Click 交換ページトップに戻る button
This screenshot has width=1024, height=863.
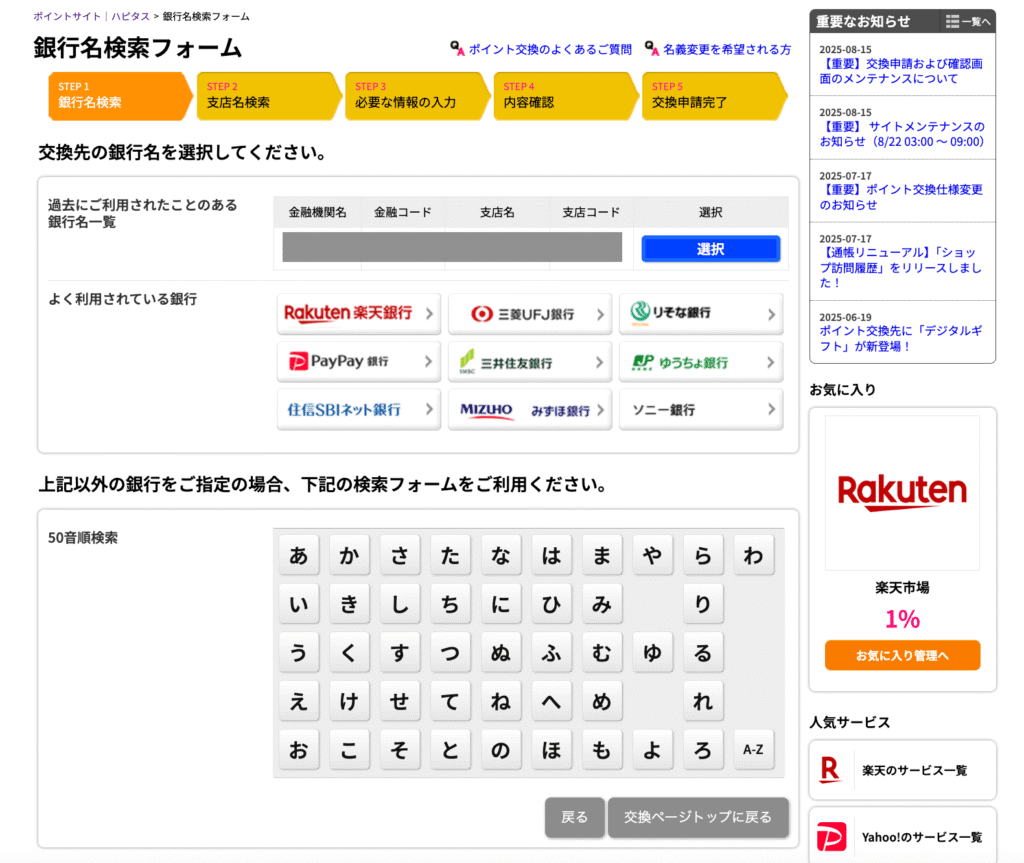pos(698,817)
